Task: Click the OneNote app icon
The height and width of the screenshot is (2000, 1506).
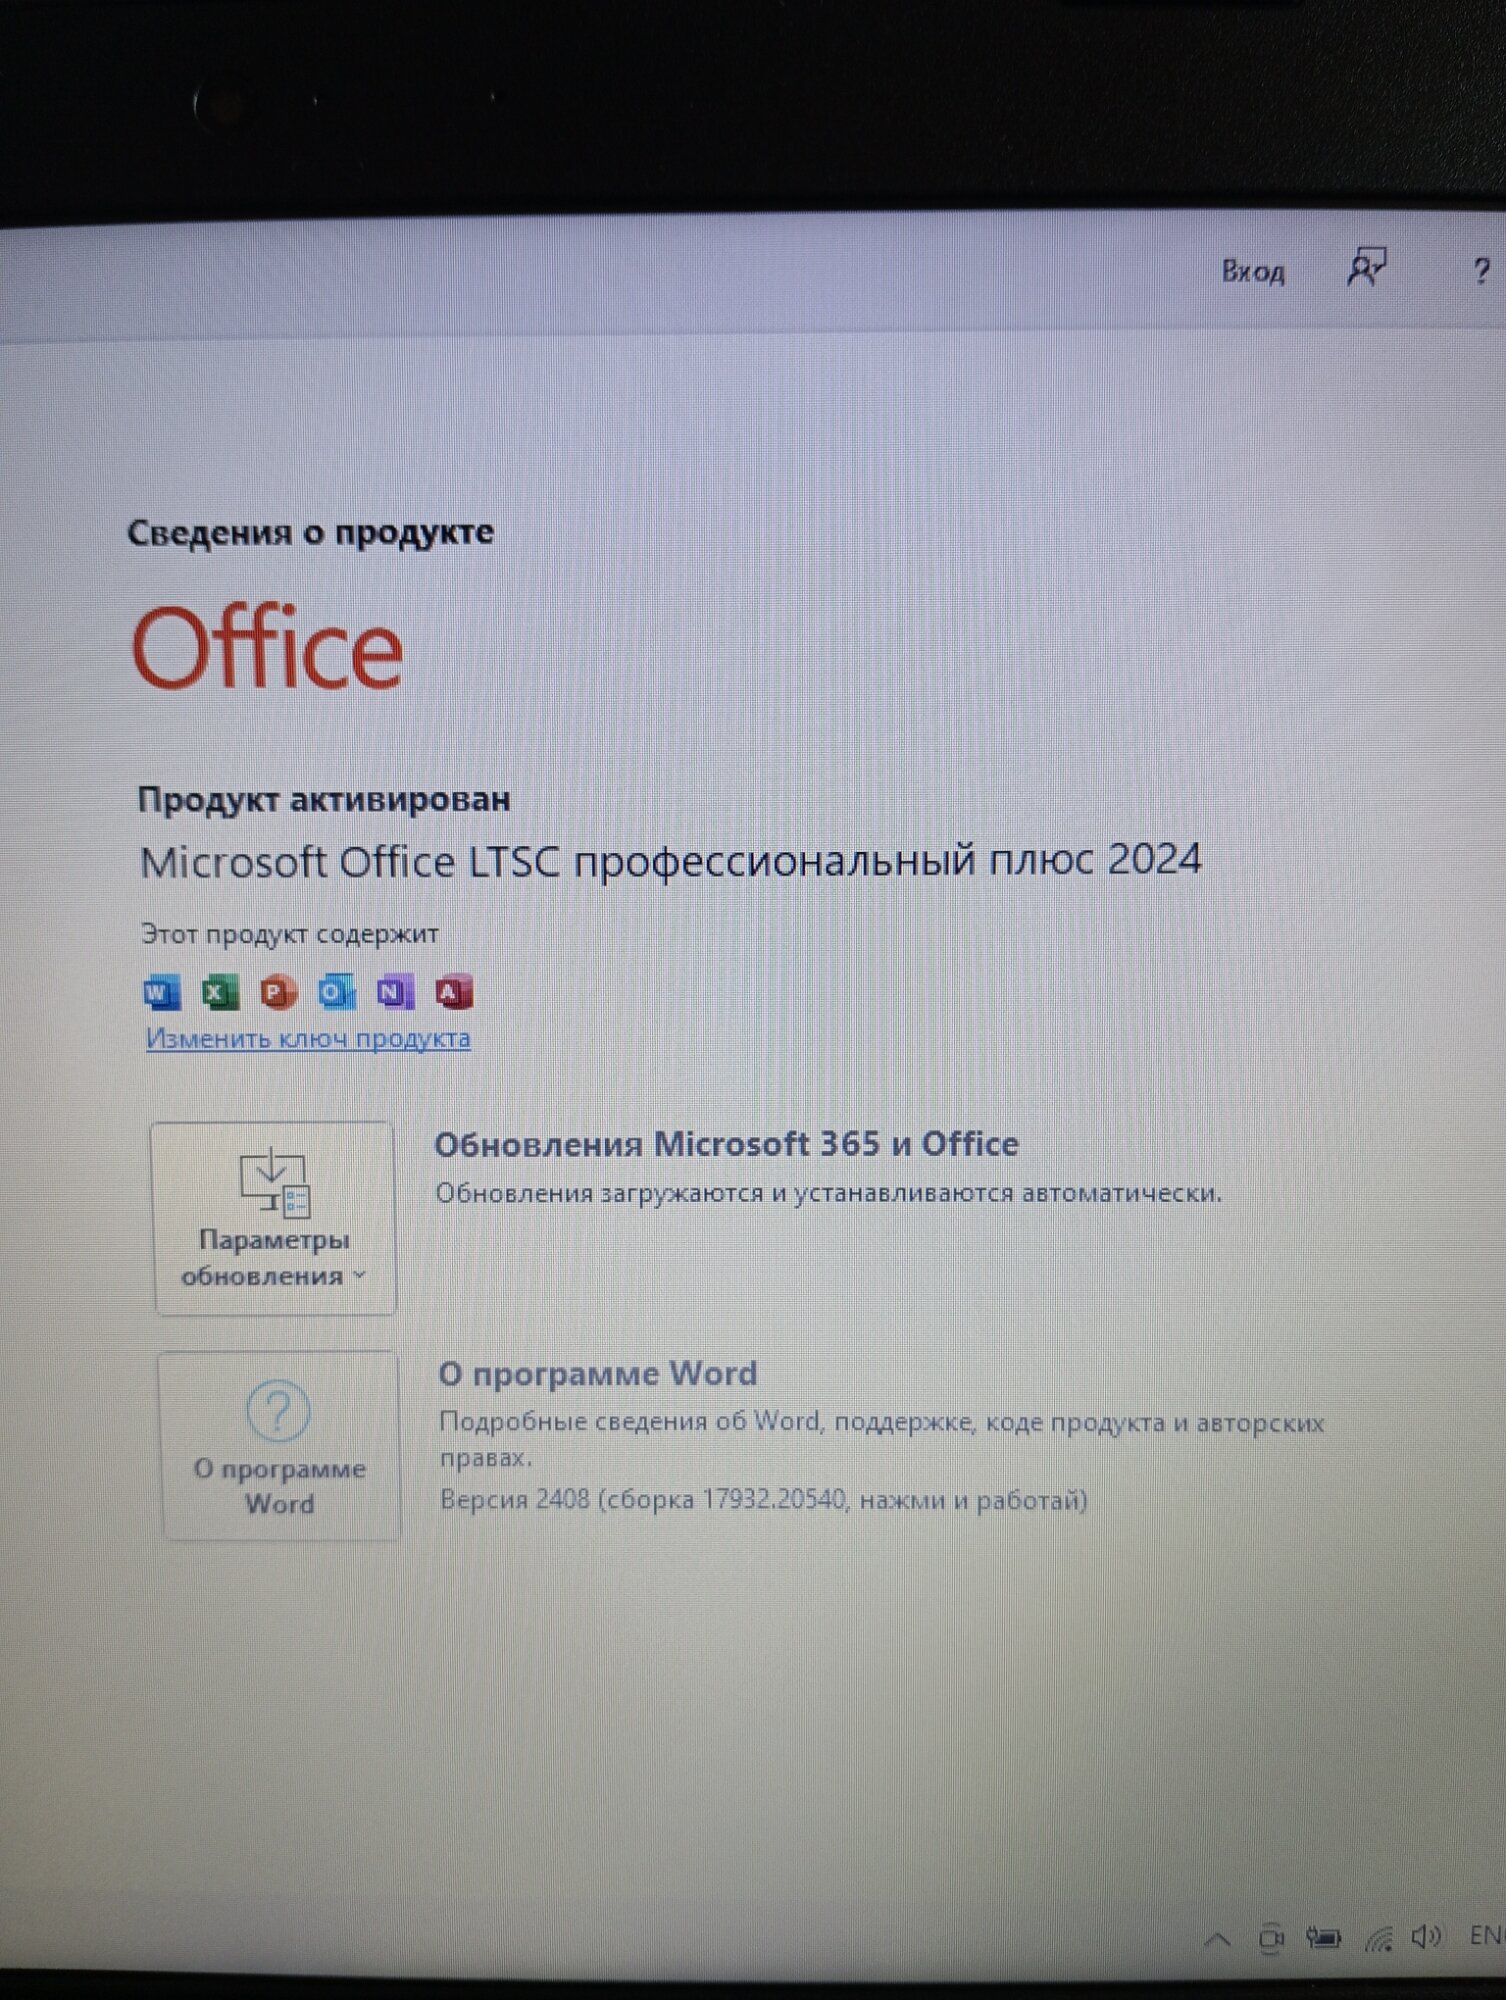Action: [x=394, y=991]
